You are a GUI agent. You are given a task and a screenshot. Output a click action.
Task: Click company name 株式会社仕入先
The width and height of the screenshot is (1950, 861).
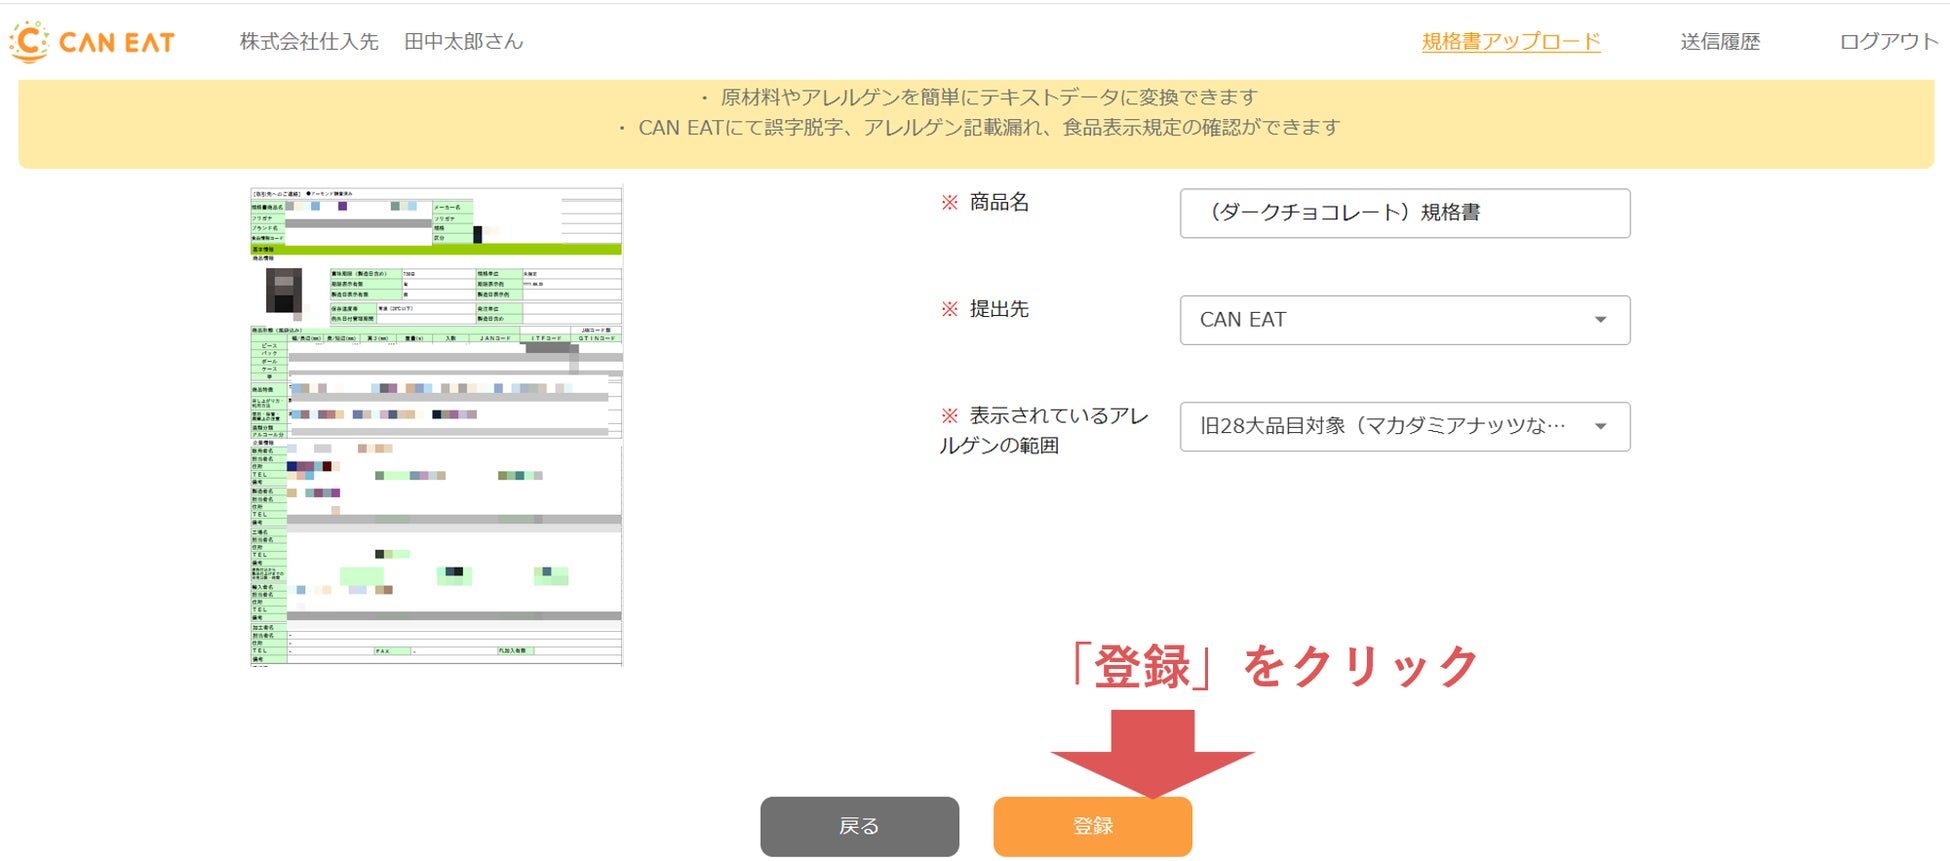tap(309, 42)
